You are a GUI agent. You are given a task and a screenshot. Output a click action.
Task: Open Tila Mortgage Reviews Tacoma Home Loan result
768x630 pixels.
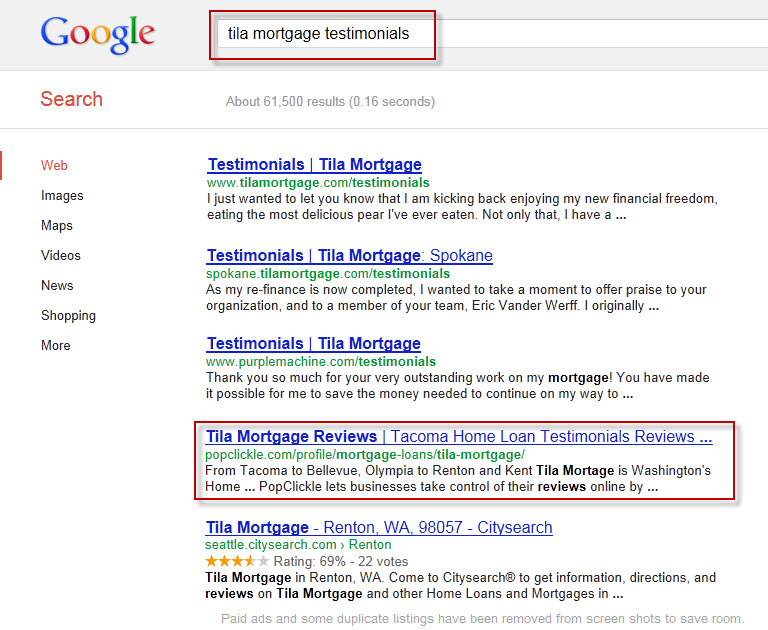[x=459, y=436]
